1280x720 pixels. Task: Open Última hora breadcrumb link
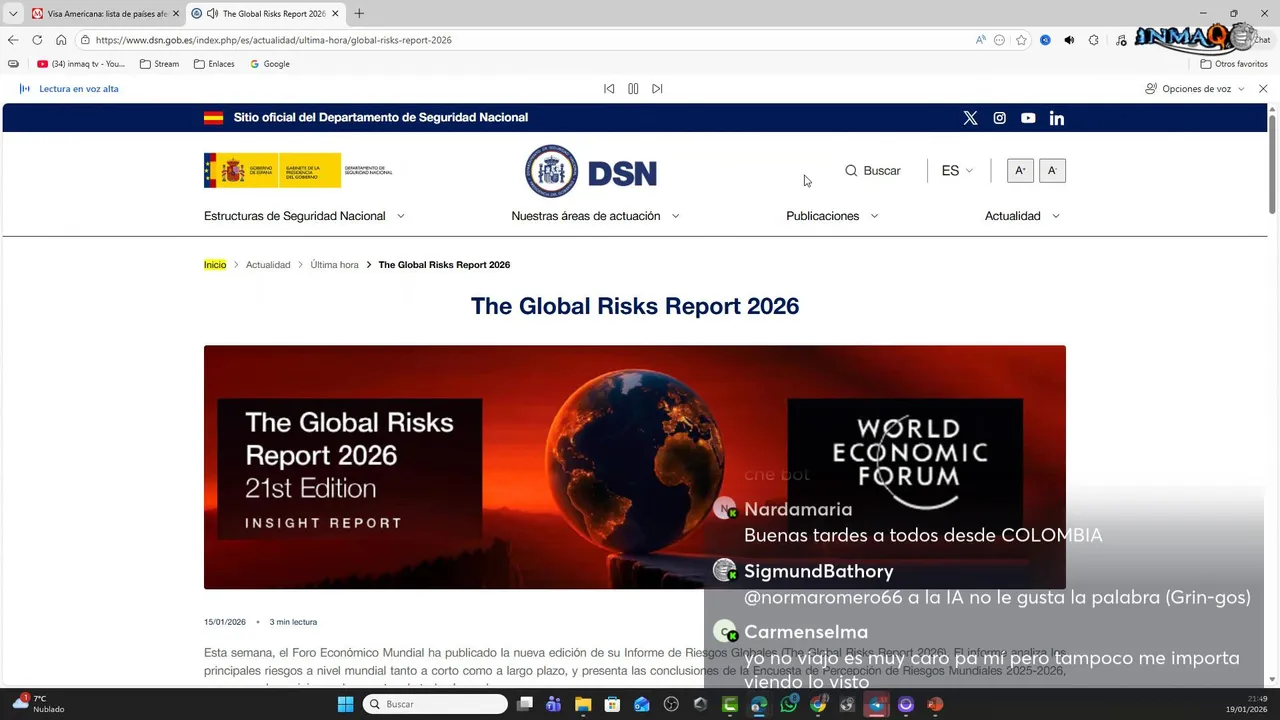(334, 265)
